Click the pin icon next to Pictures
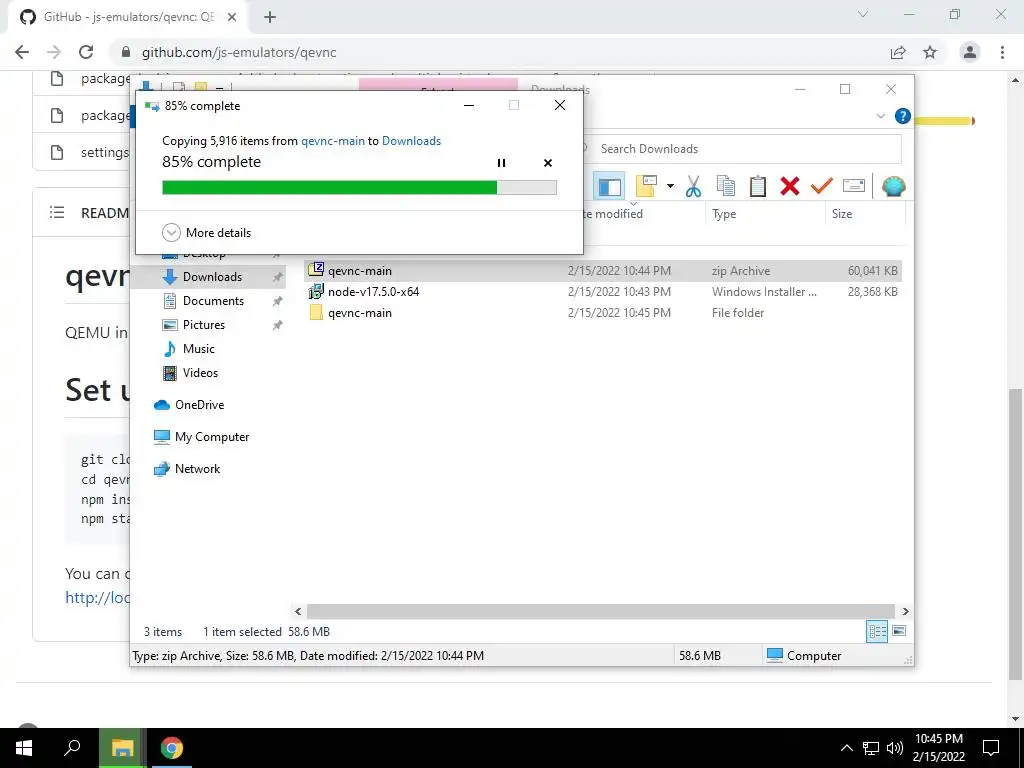This screenshot has width=1024, height=768. (278, 325)
